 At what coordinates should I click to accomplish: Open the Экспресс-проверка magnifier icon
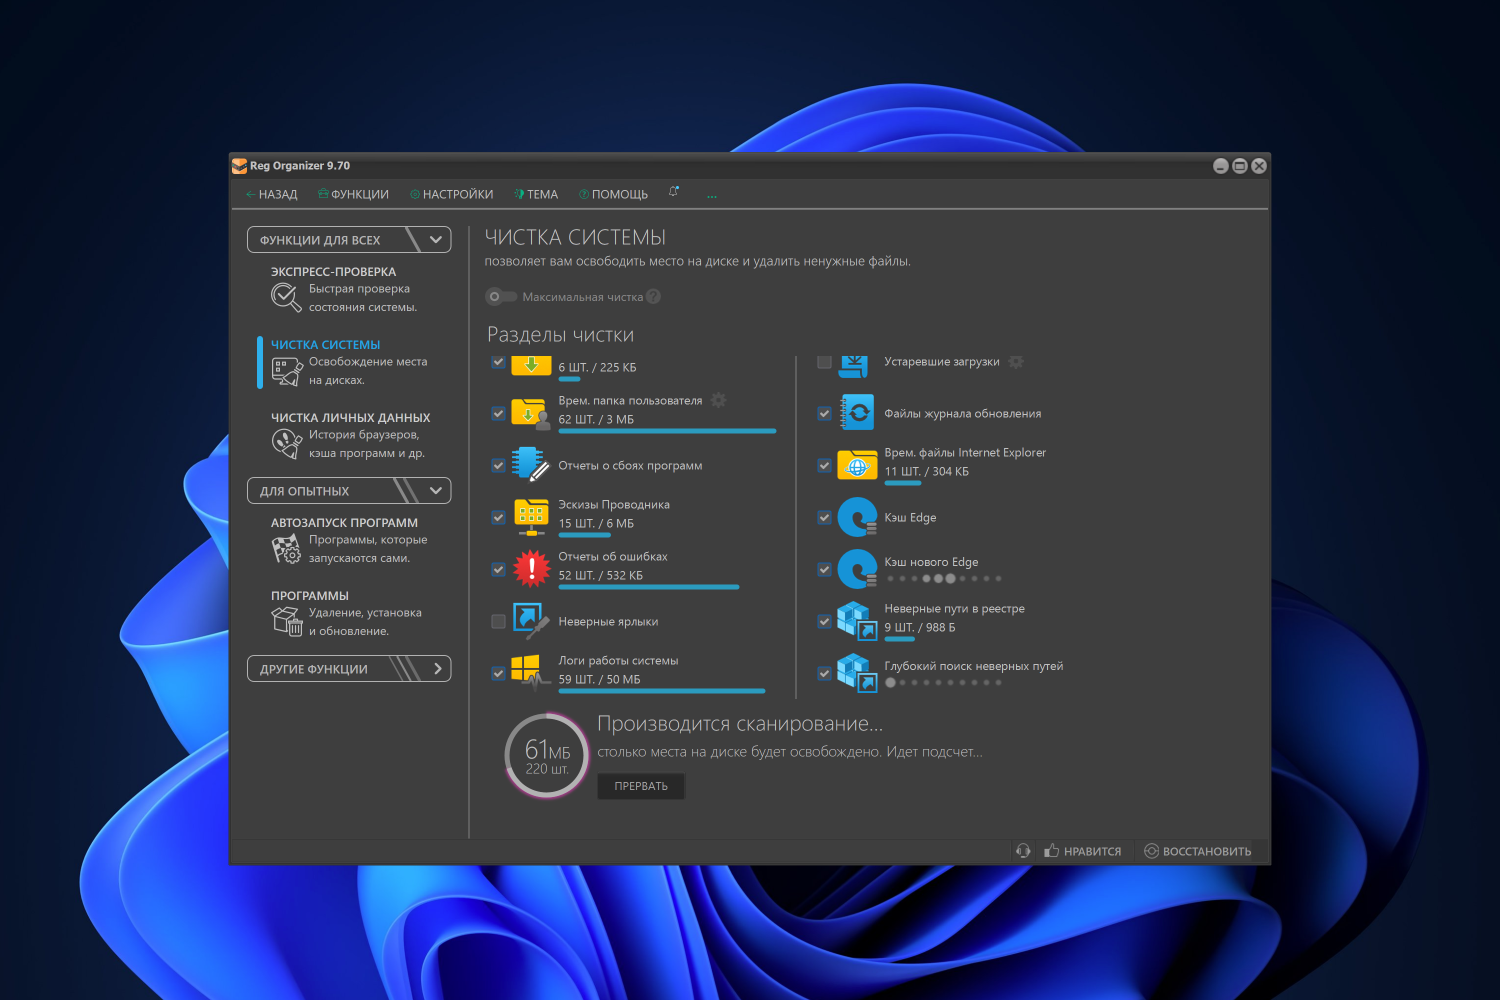click(x=286, y=297)
